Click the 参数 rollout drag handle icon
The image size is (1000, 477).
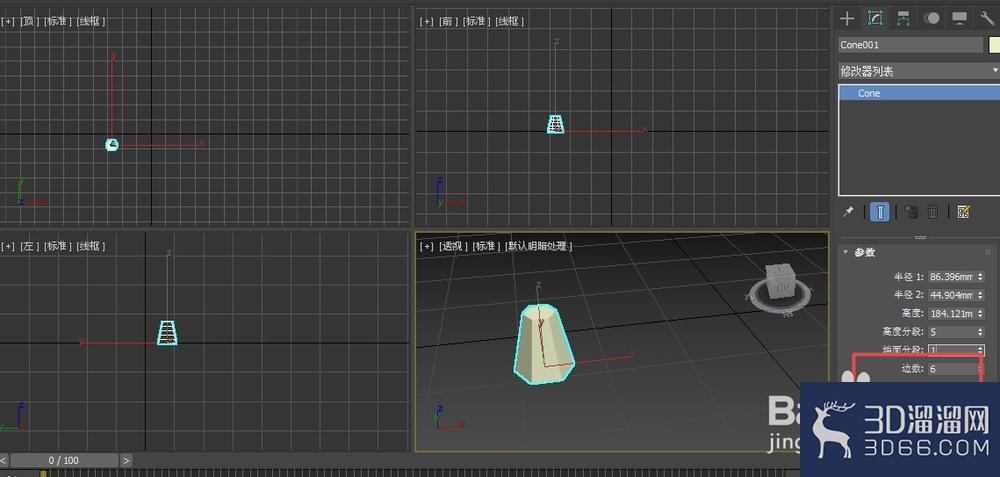coord(988,252)
